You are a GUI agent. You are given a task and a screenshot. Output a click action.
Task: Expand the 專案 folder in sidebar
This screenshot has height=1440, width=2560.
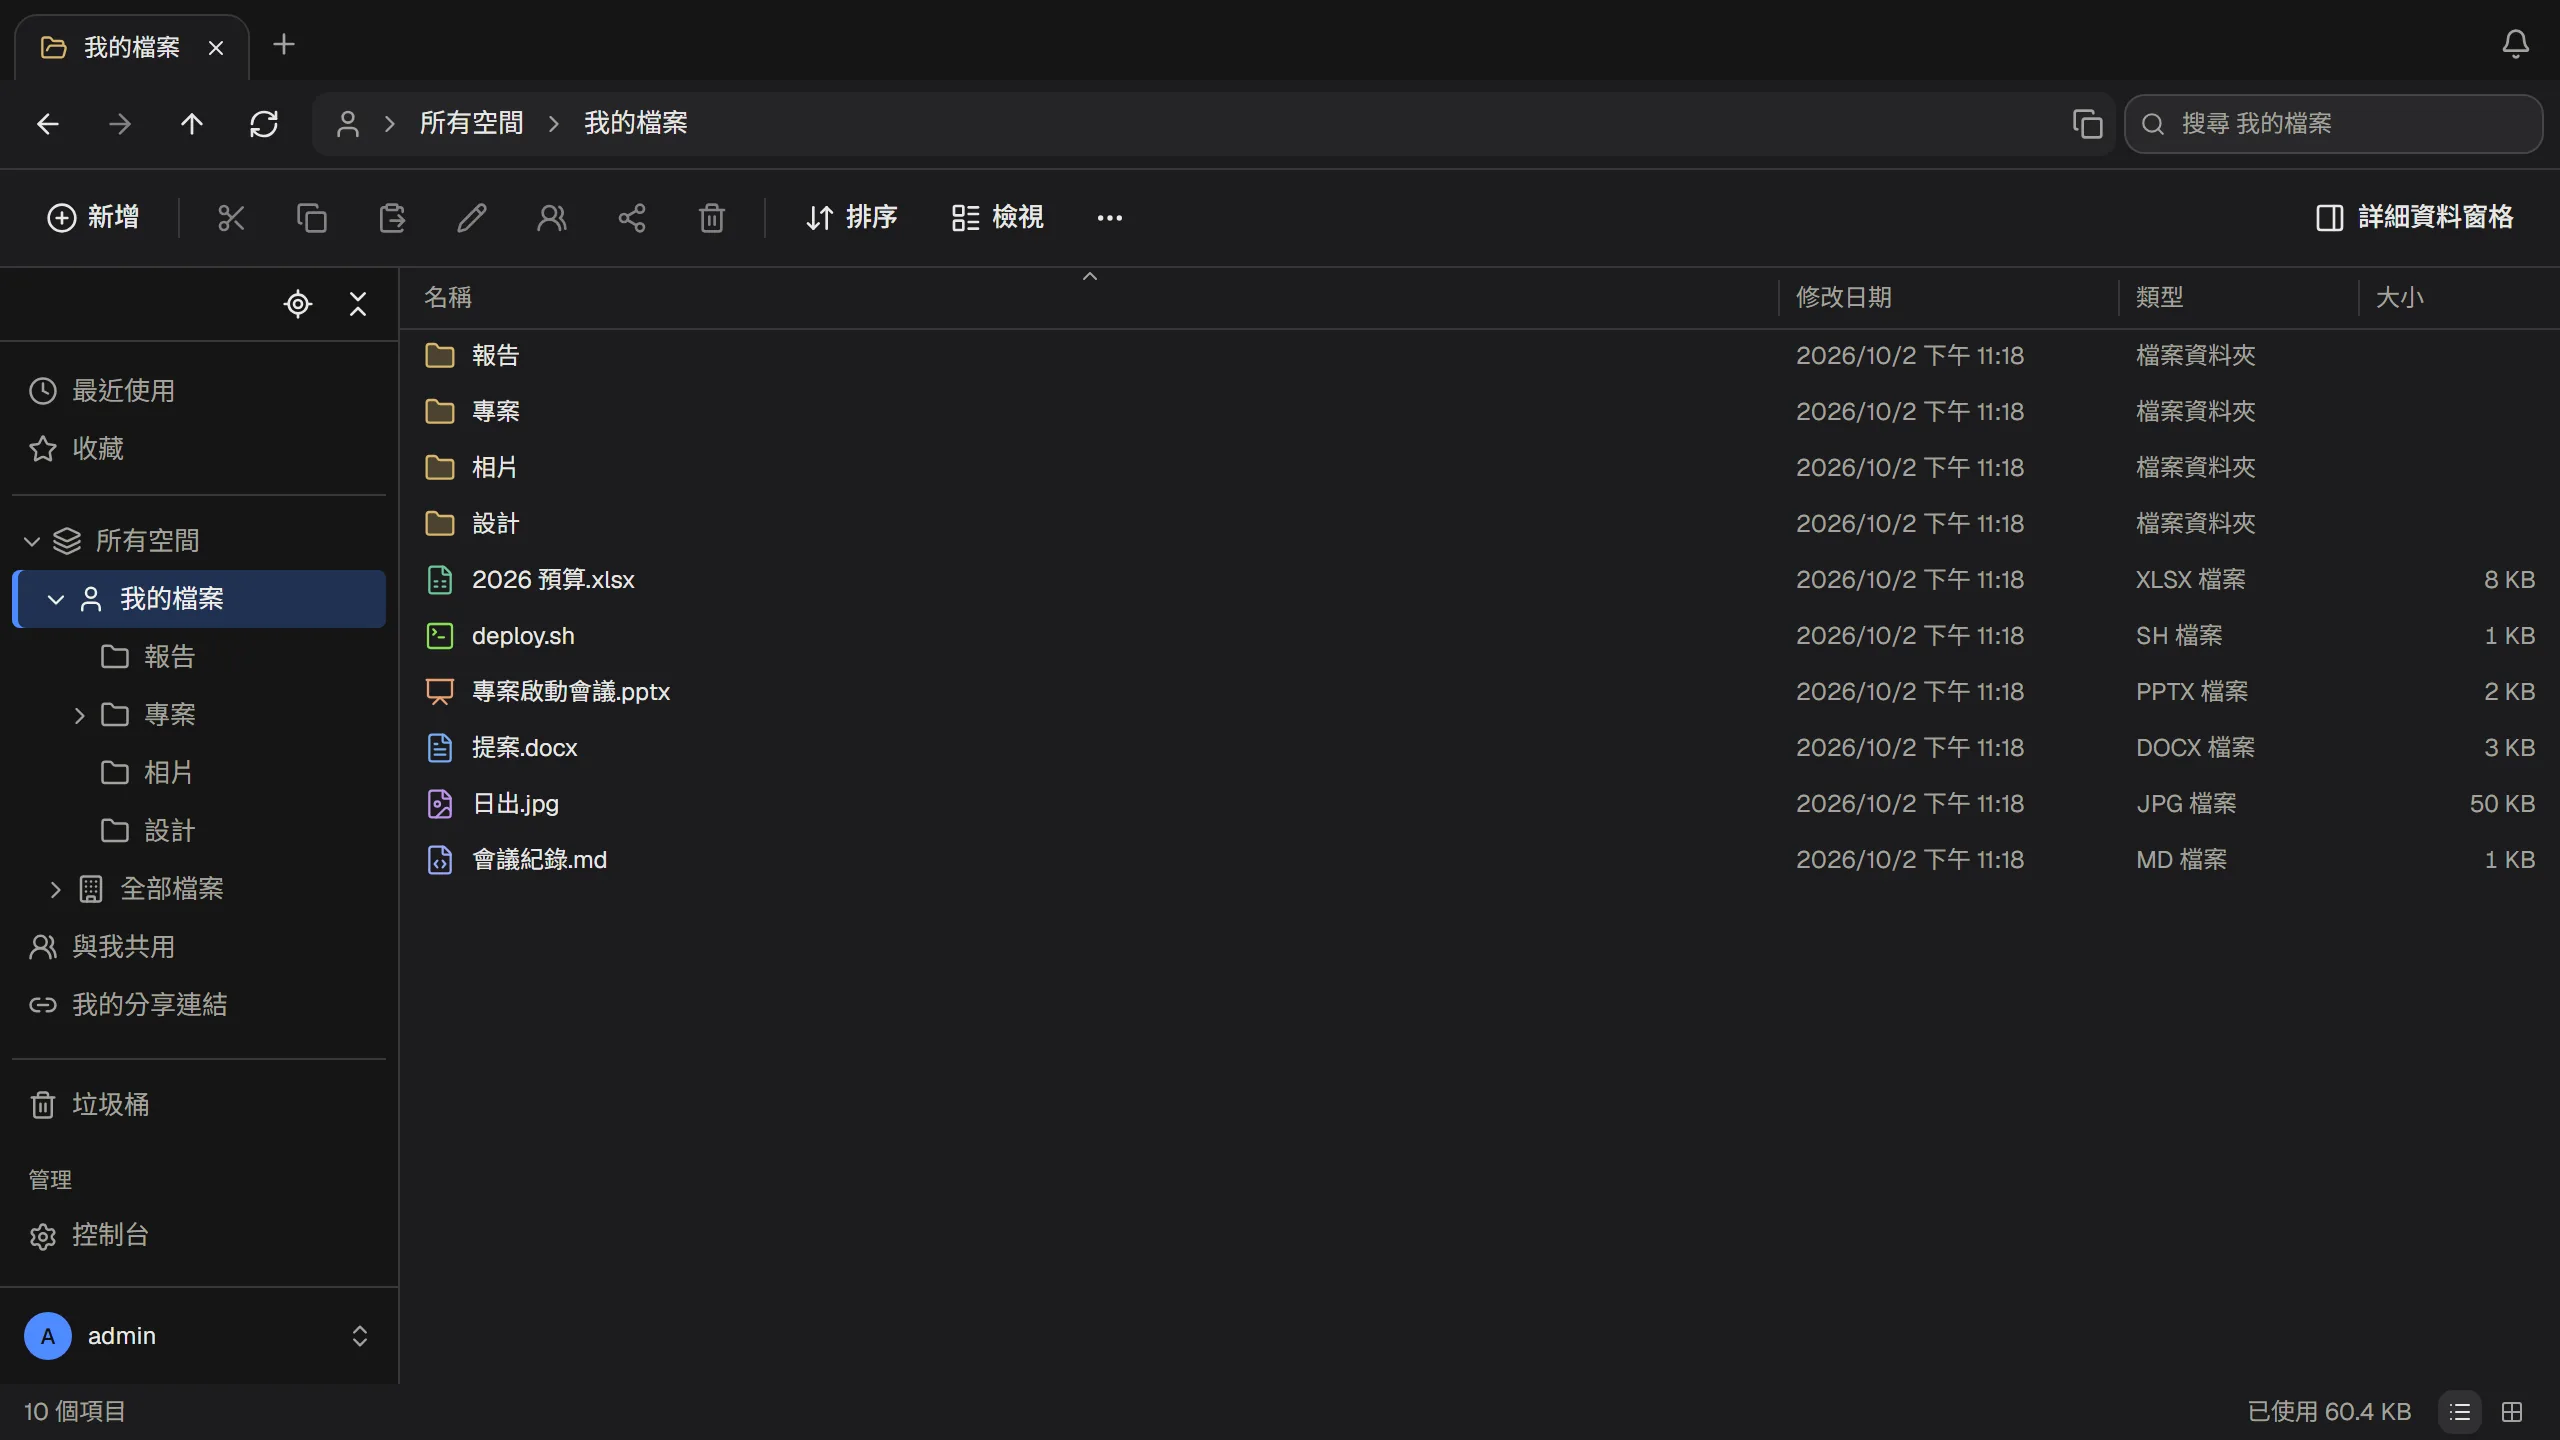coord(80,715)
